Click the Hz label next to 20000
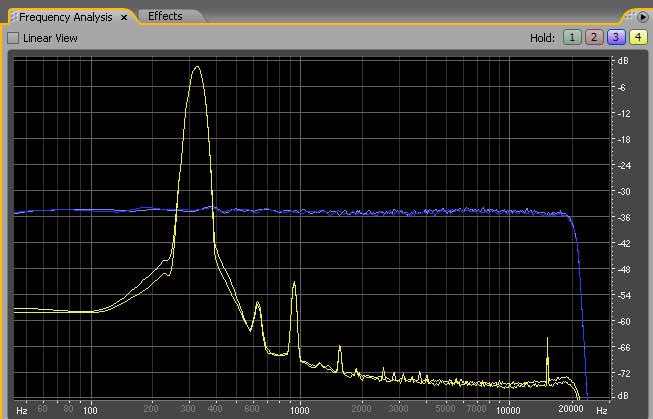 602,411
